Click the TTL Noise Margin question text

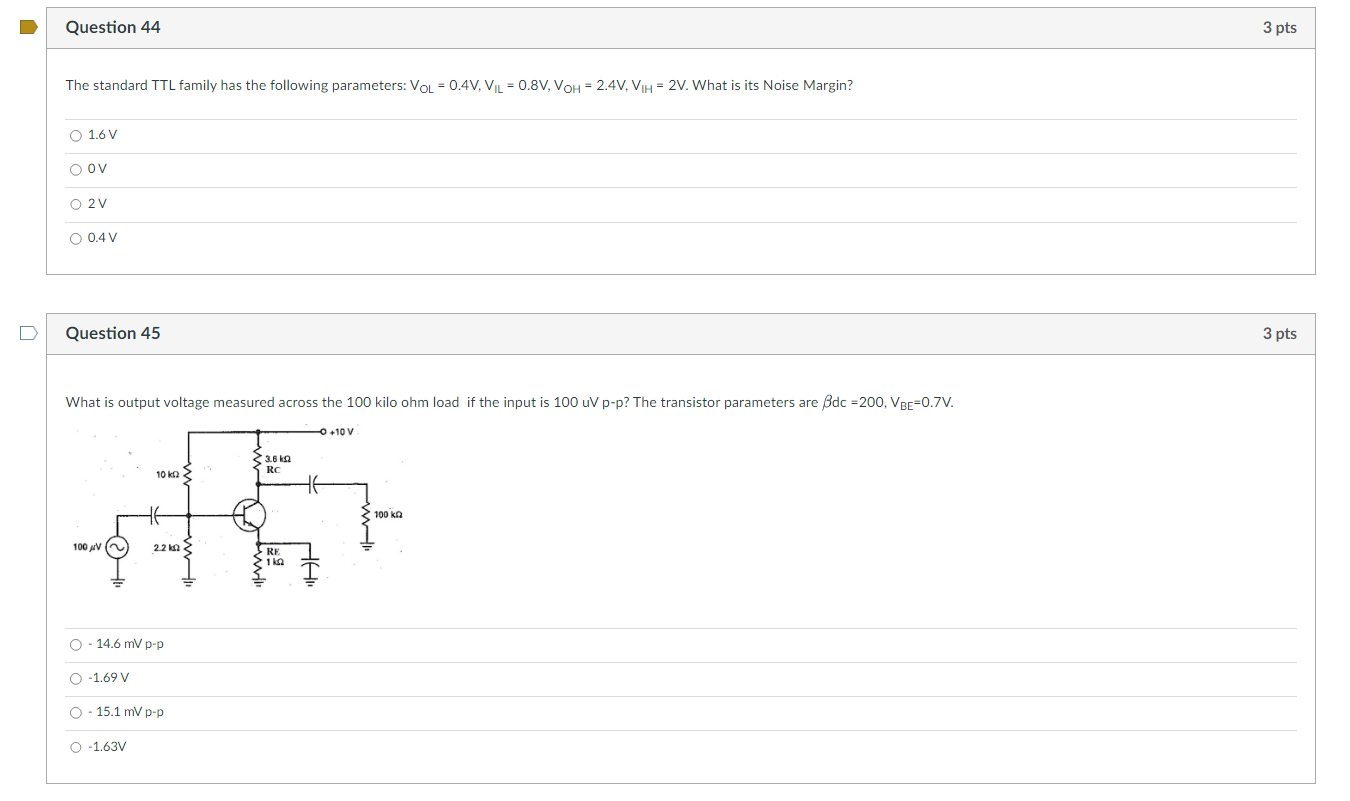(459, 85)
